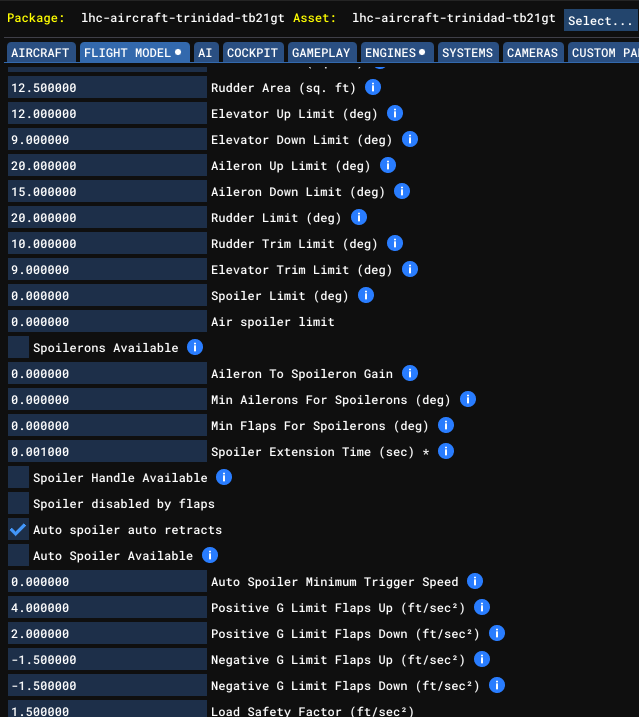The height and width of the screenshot is (717, 639).
Task: Click the Rudder Limit (deg) input
Action: click(x=107, y=218)
